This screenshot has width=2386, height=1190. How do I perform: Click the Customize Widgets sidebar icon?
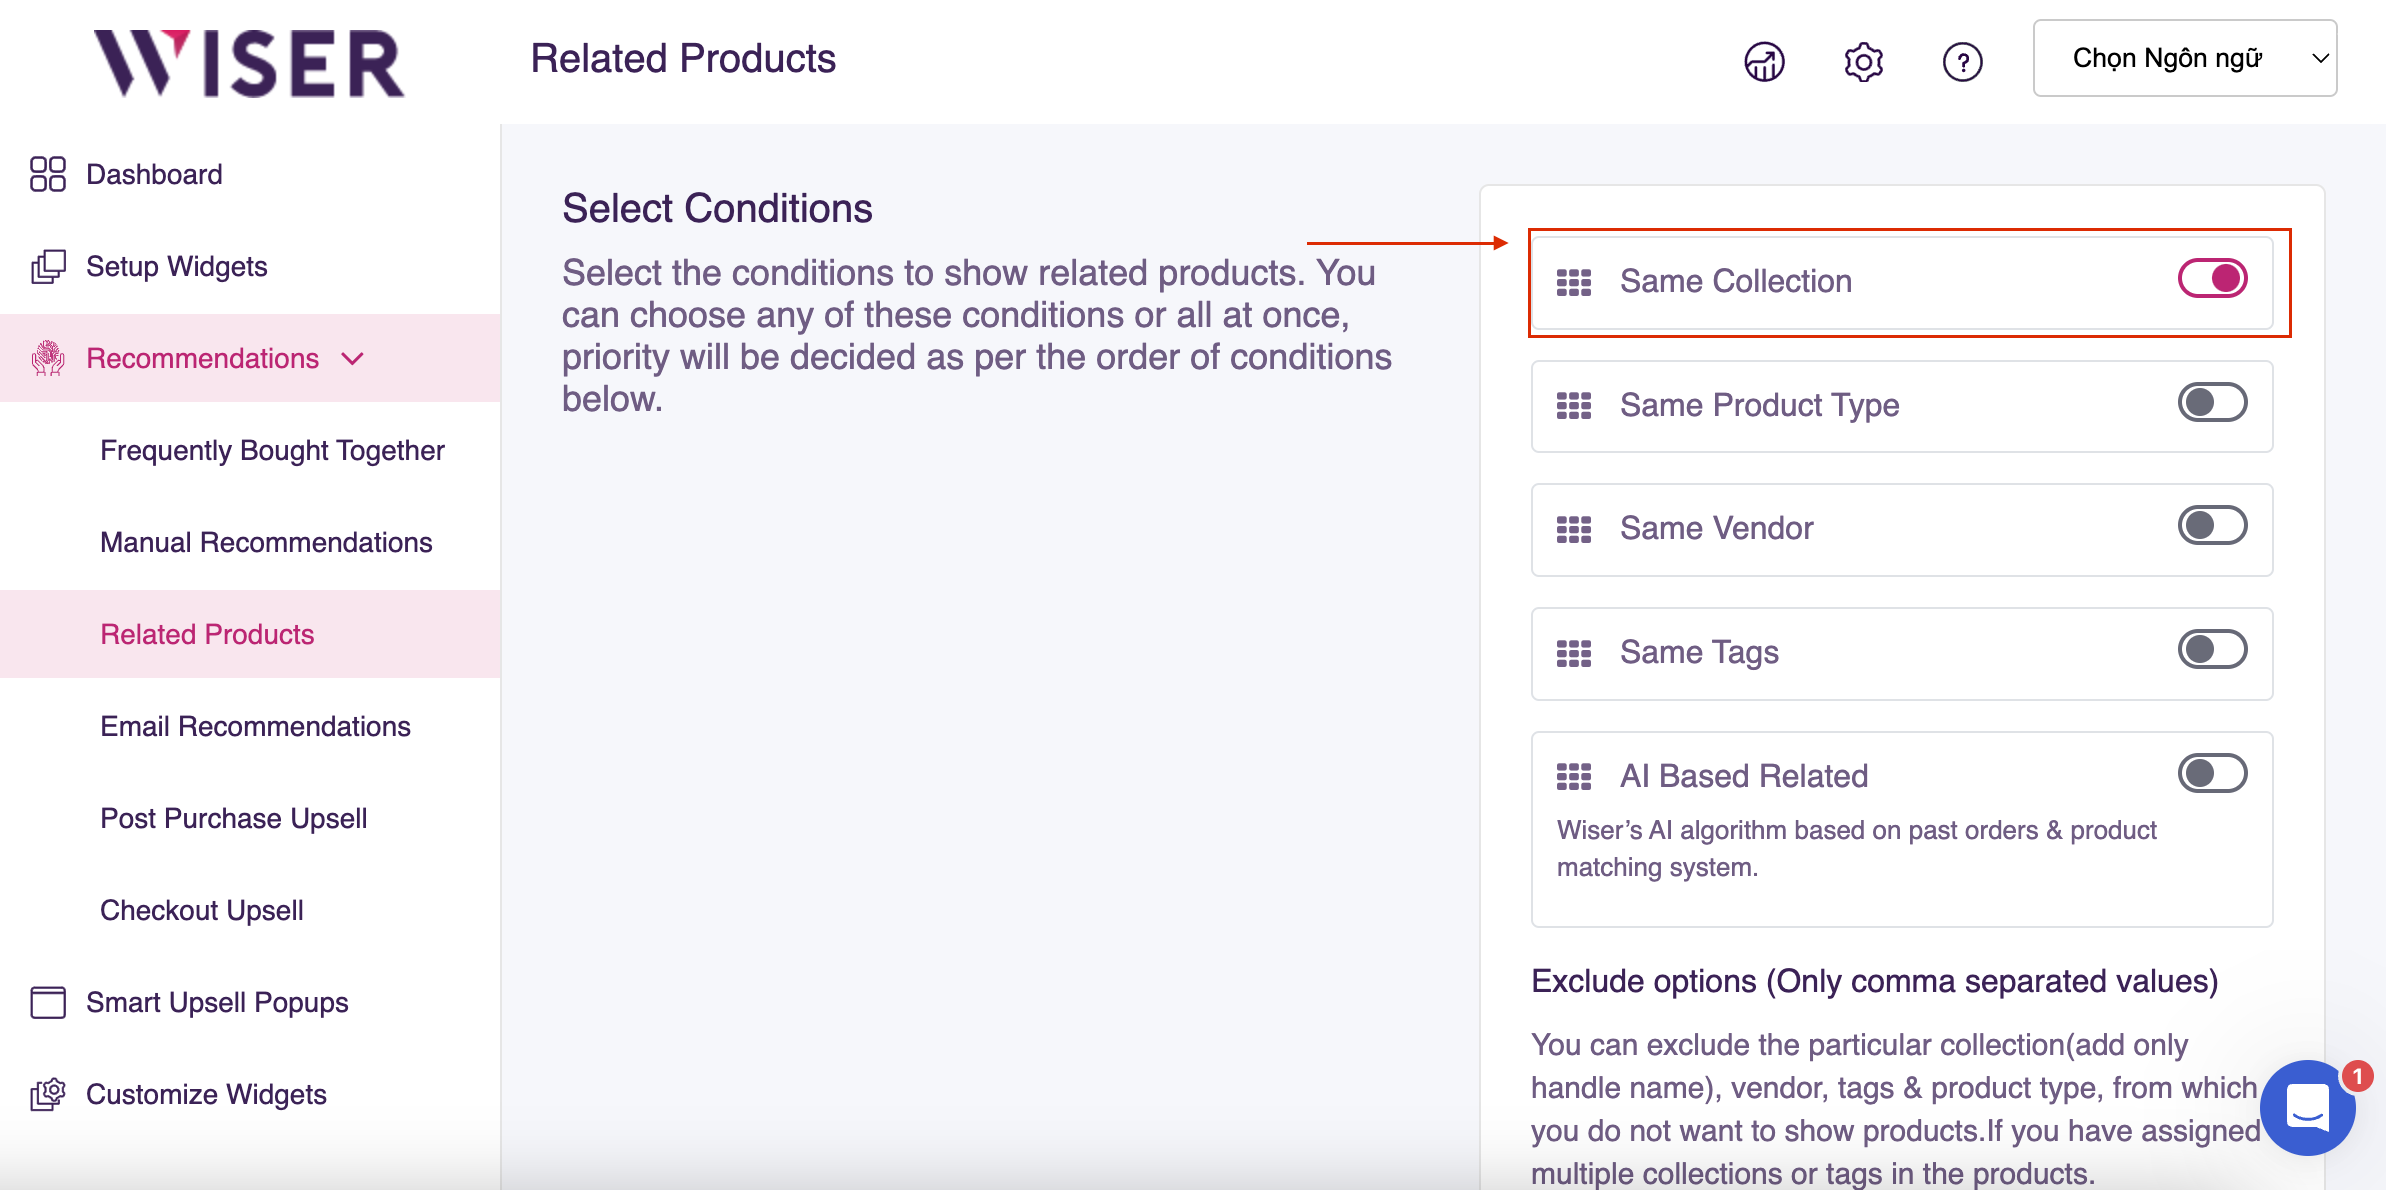[48, 1094]
